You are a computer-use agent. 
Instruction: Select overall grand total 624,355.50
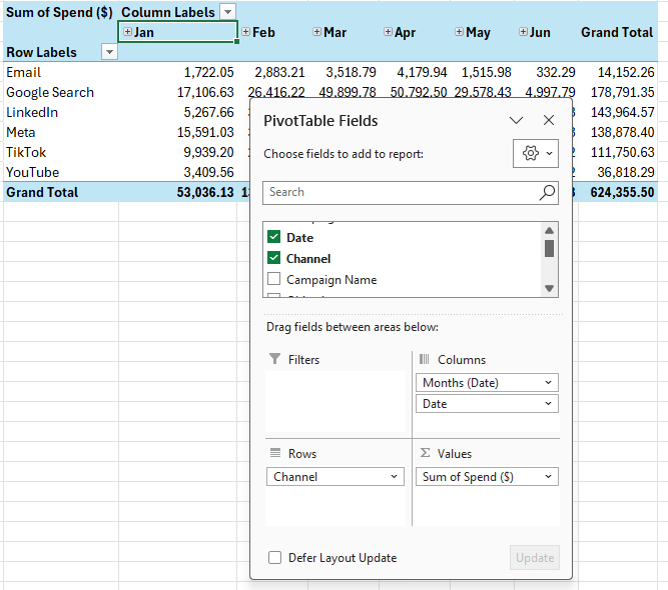pyautogui.click(x=622, y=192)
